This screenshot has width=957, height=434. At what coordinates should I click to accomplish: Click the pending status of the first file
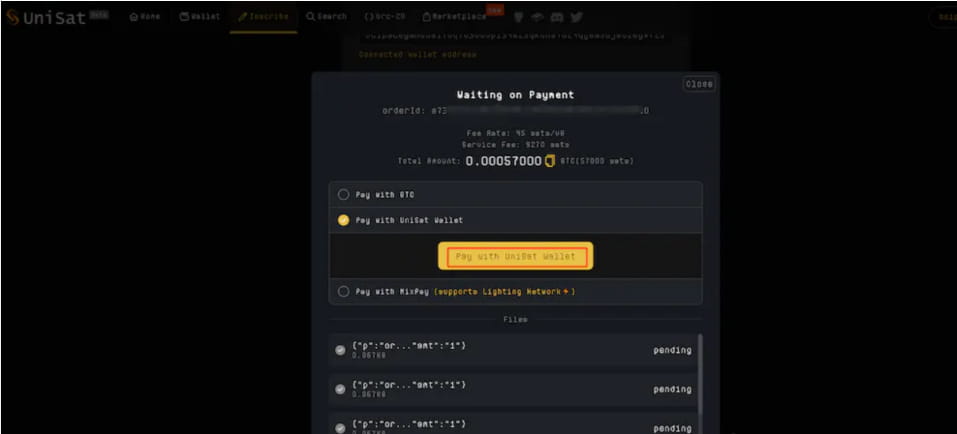point(673,350)
